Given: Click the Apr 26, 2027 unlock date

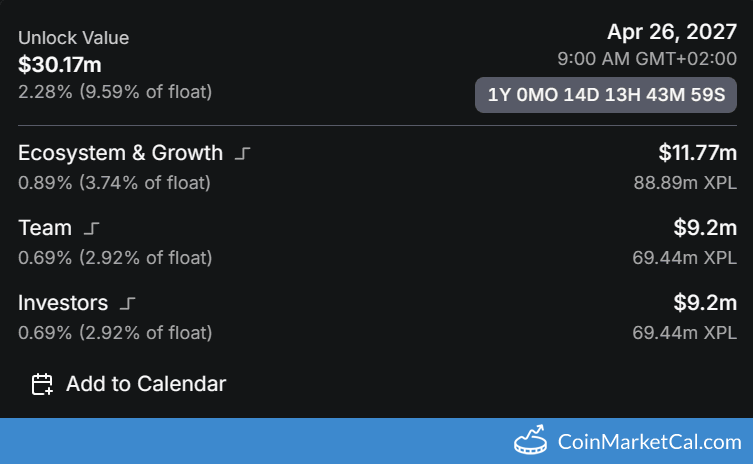Looking at the screenshot, I should [671, 32].
